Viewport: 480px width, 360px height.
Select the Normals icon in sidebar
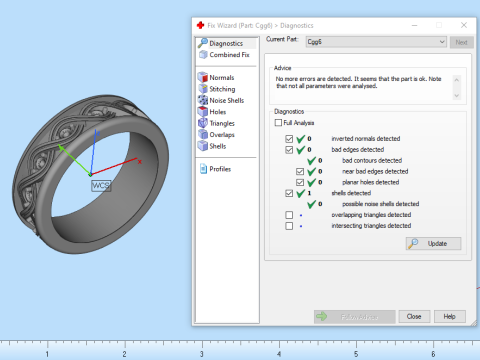coord(203,77)
